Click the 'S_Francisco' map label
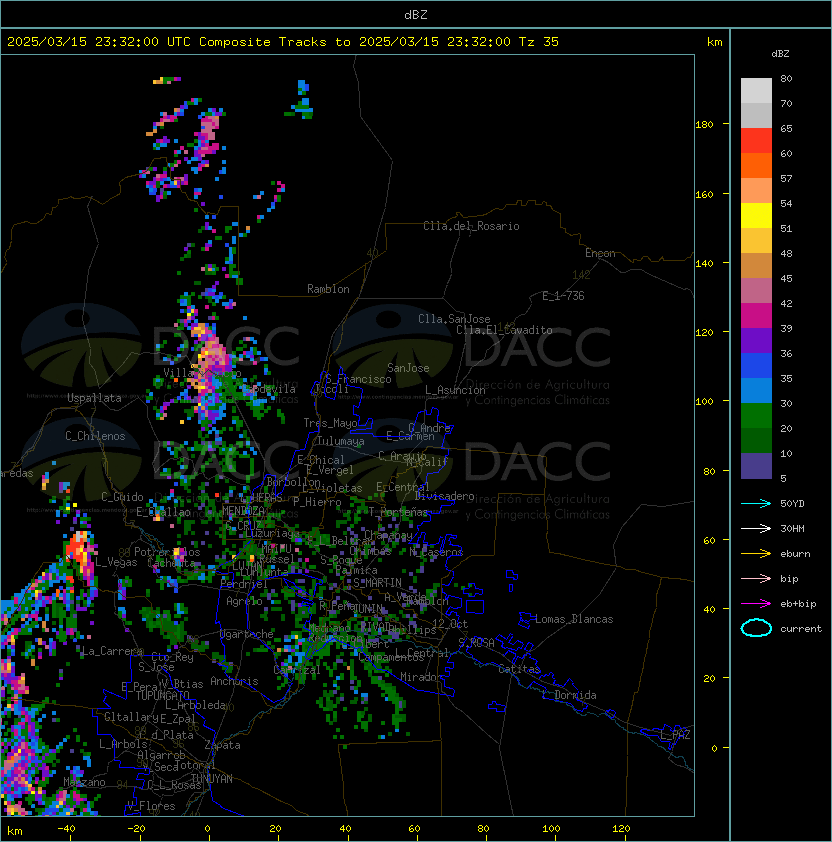This screenshot has height=842, width=832. click(x=358, y=379)
